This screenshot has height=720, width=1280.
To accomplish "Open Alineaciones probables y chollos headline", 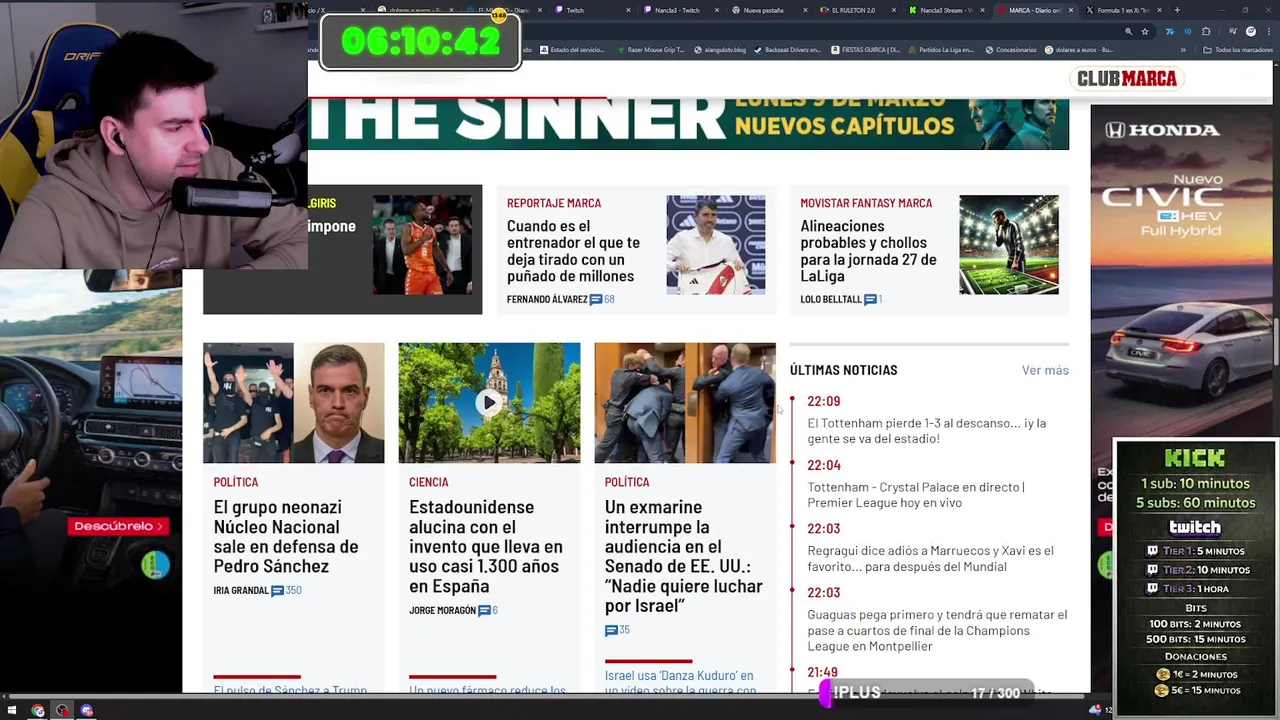I will [x=868, y=251].
